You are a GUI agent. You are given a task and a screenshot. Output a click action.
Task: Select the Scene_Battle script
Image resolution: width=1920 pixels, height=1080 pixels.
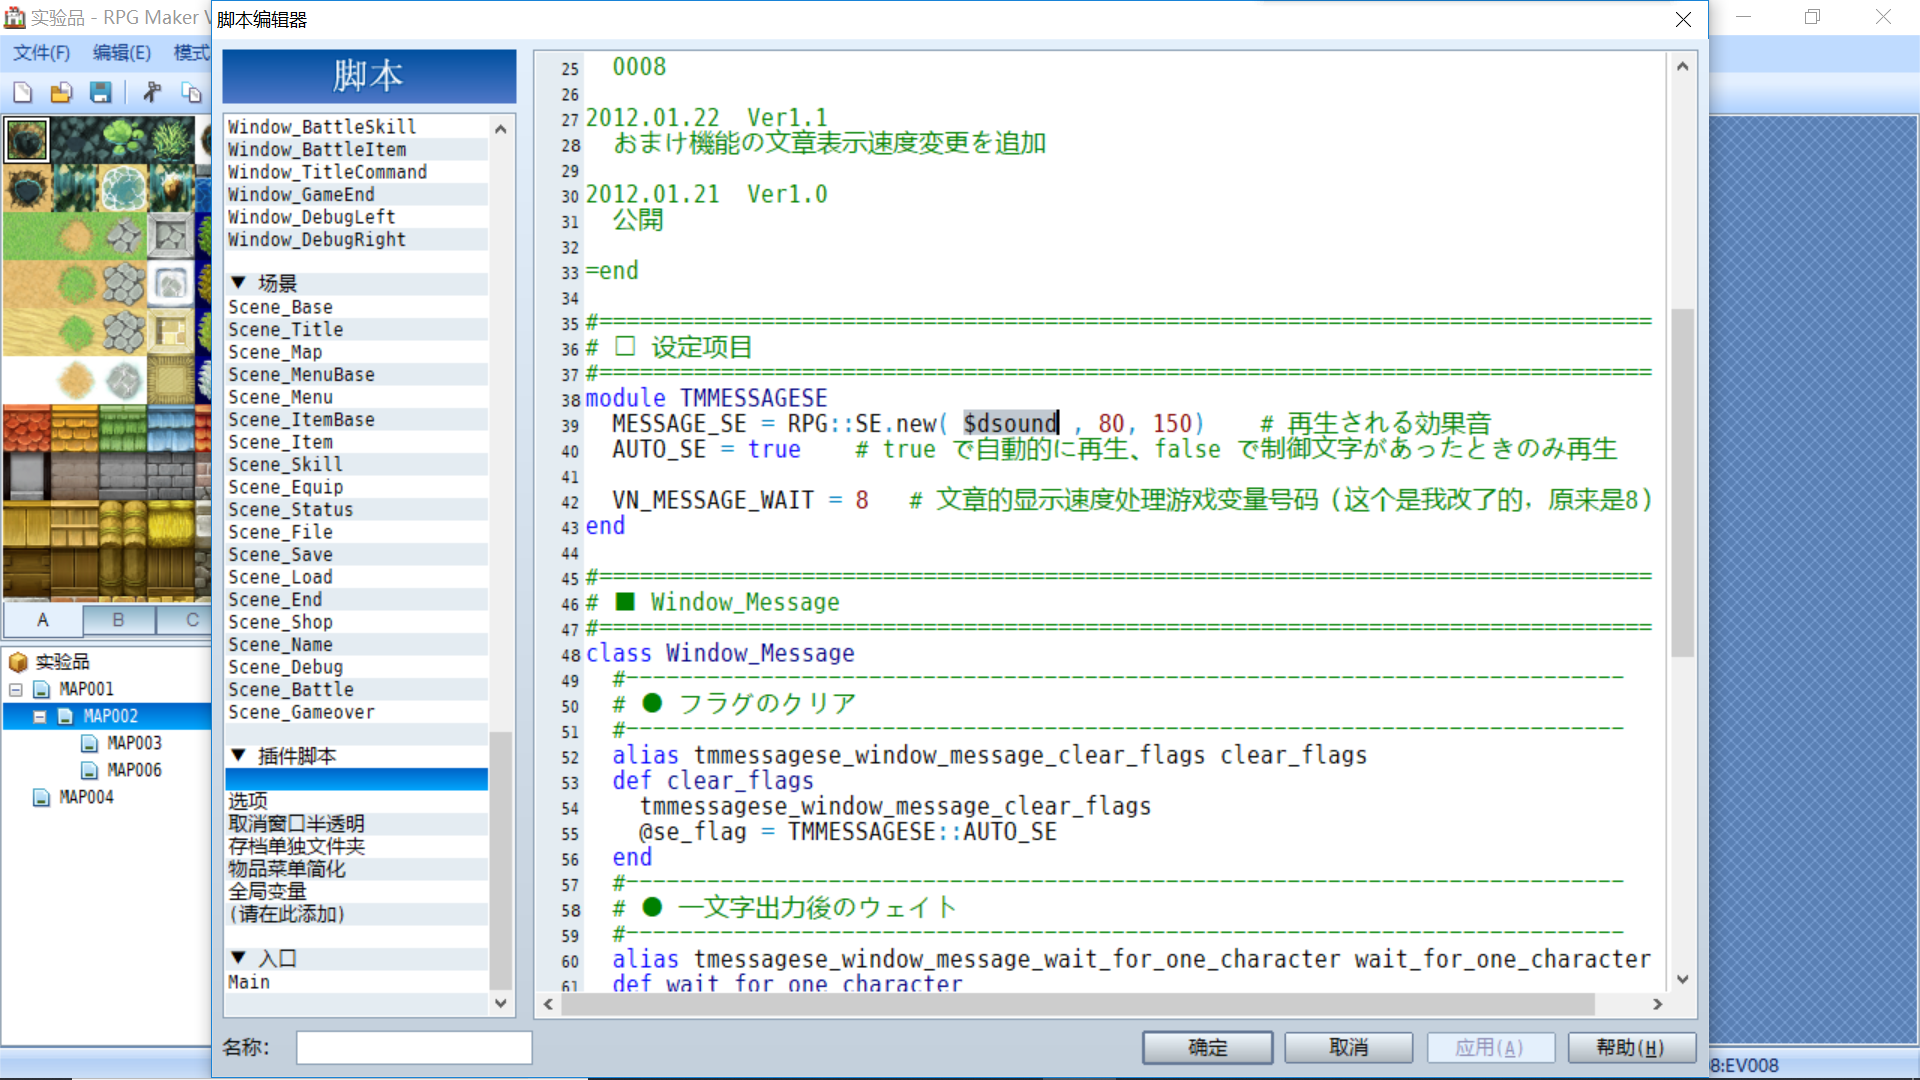[357, 689]
